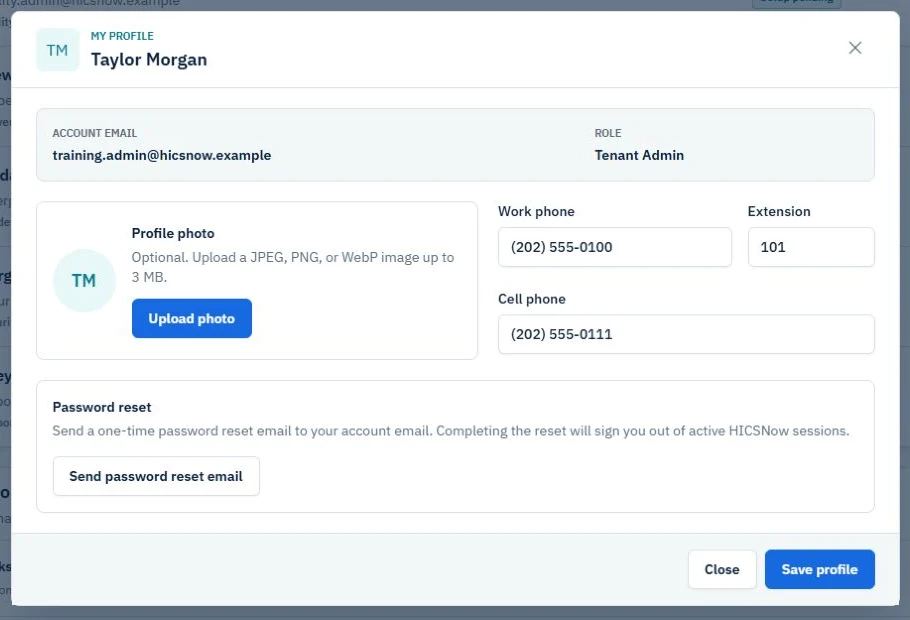Viewport: 910px width, 620px height.
Task: Click the Password reset section heading
Action: point(102,407)
